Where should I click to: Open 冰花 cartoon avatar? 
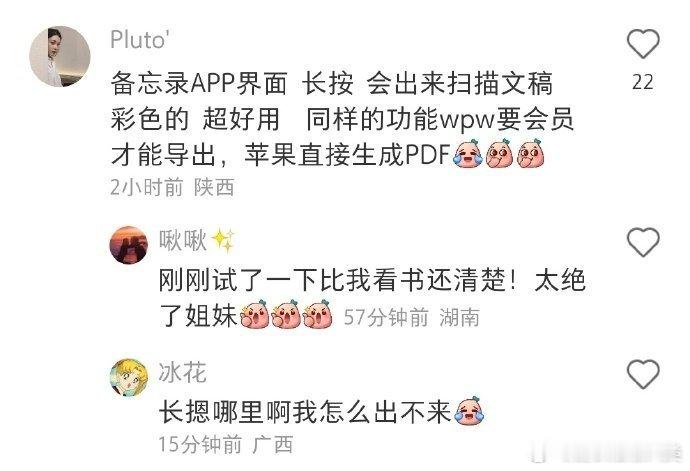[x=128, y=378]
